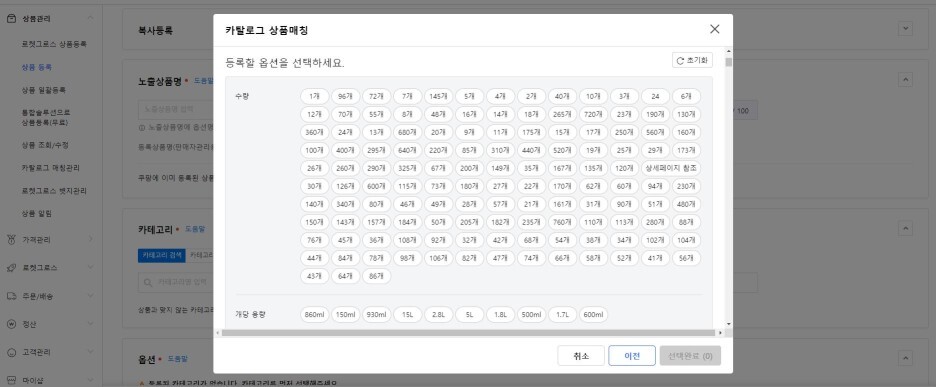This screenshot has width=936, height=387.
Task: Click the magnifier icon in category search
Action: 147,282
